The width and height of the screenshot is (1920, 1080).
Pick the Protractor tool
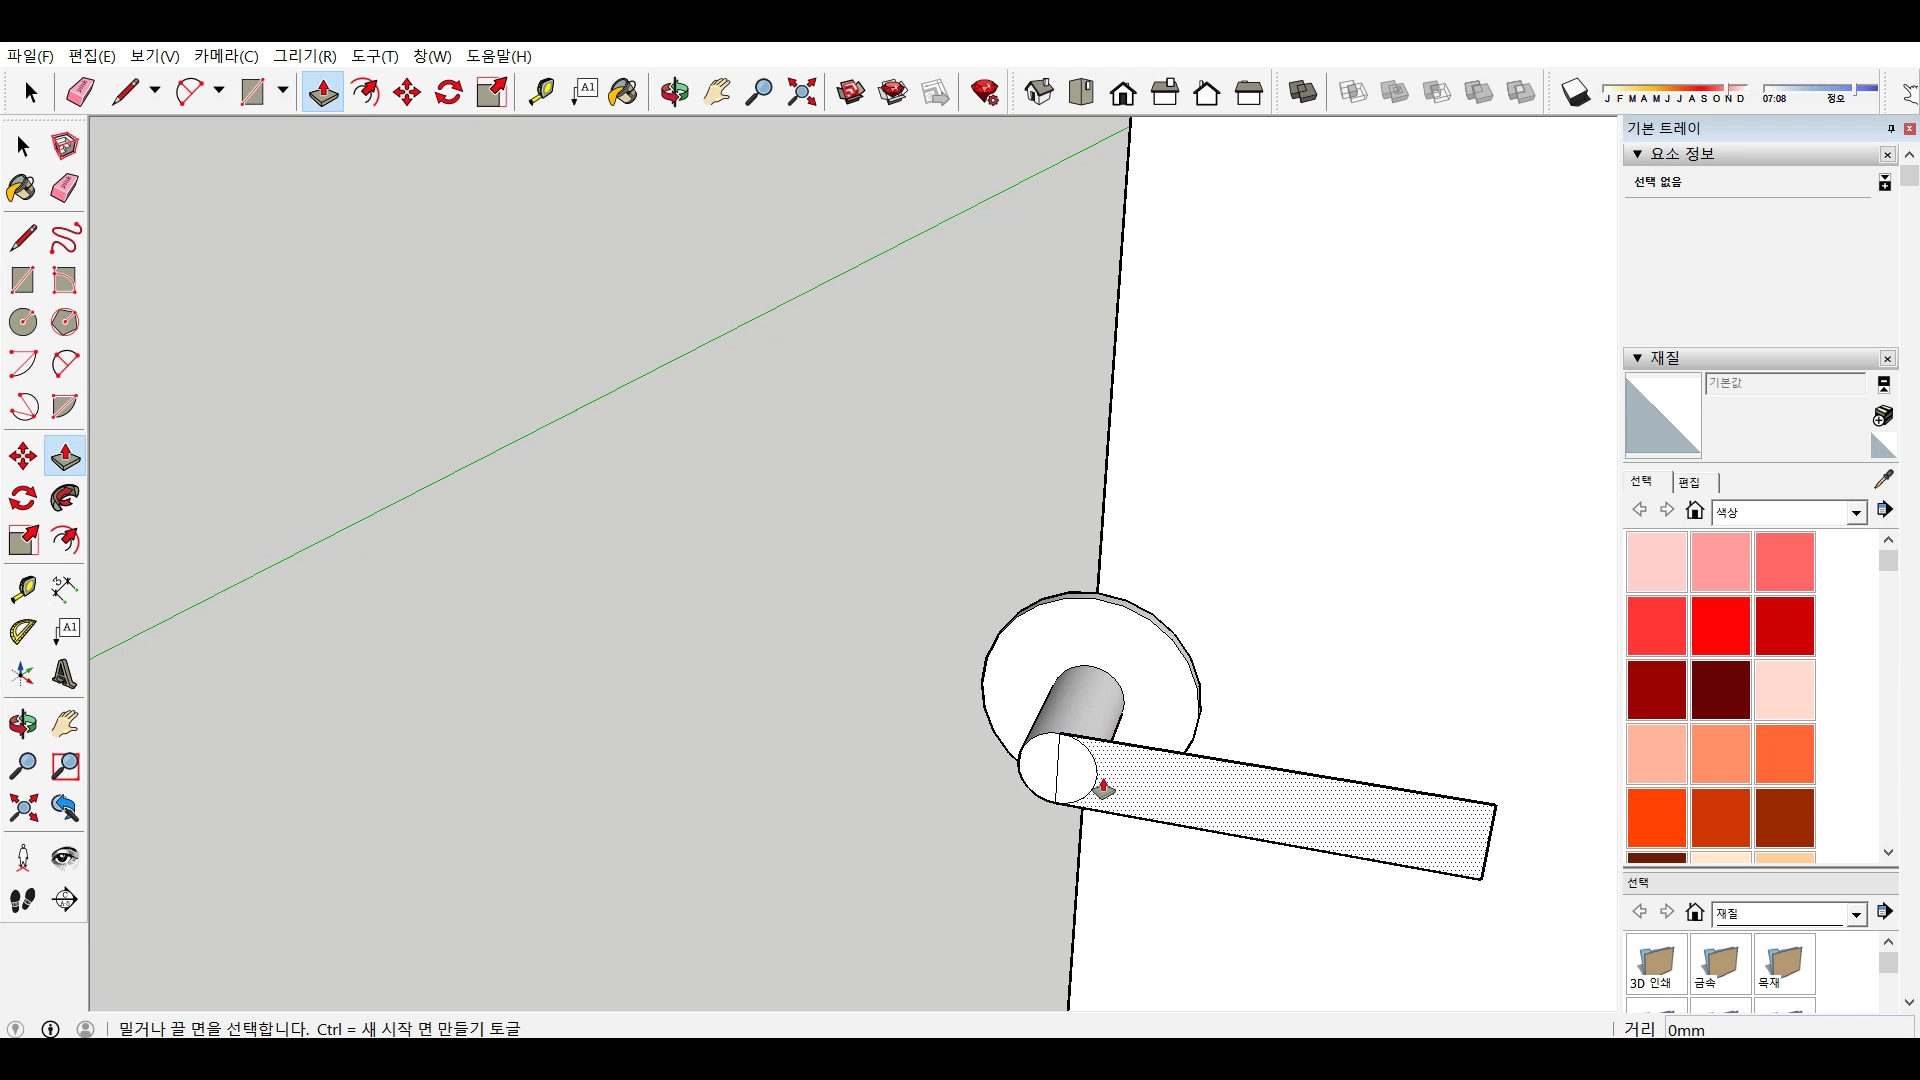[x=23, y=631]
